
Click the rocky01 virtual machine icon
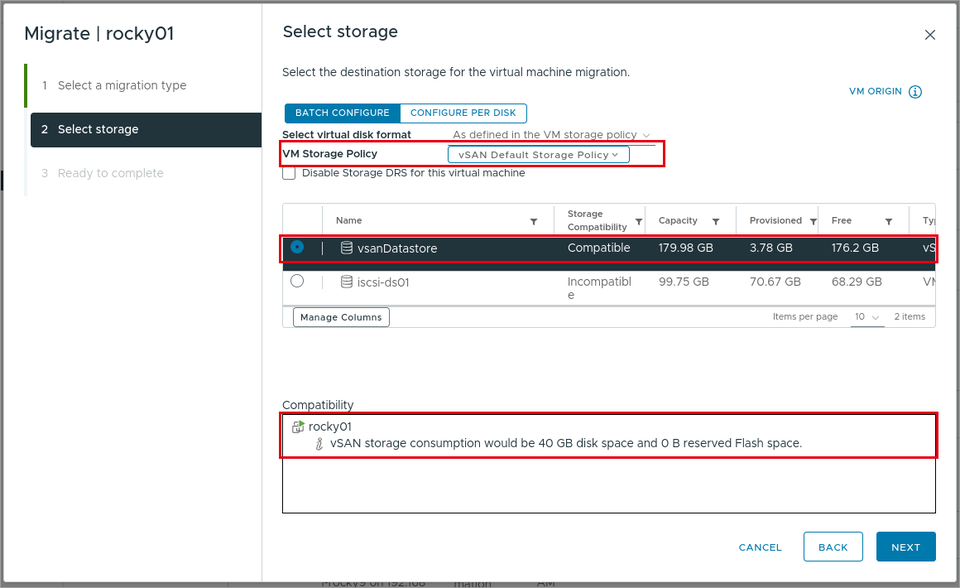298,426
